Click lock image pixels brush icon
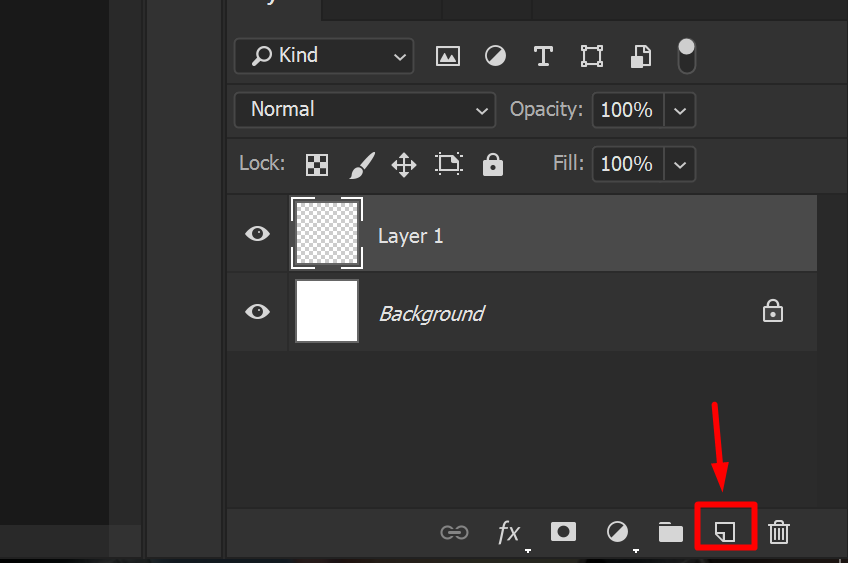The width and height of the screenshot is (848, 563). pyautogui.click(x=361, y=165)
